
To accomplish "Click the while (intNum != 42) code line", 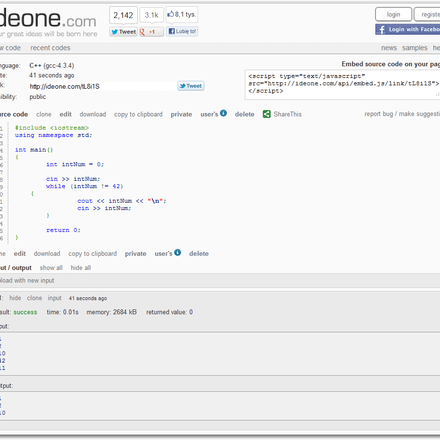I will (x=85, y=186).
